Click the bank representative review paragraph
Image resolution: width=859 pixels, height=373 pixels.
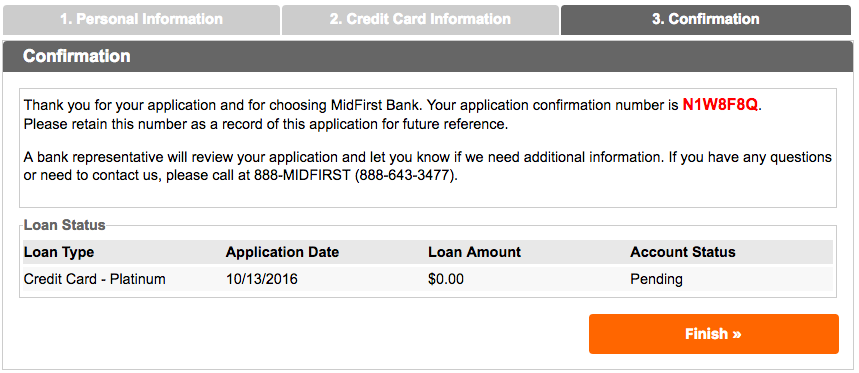pos(428,167)
